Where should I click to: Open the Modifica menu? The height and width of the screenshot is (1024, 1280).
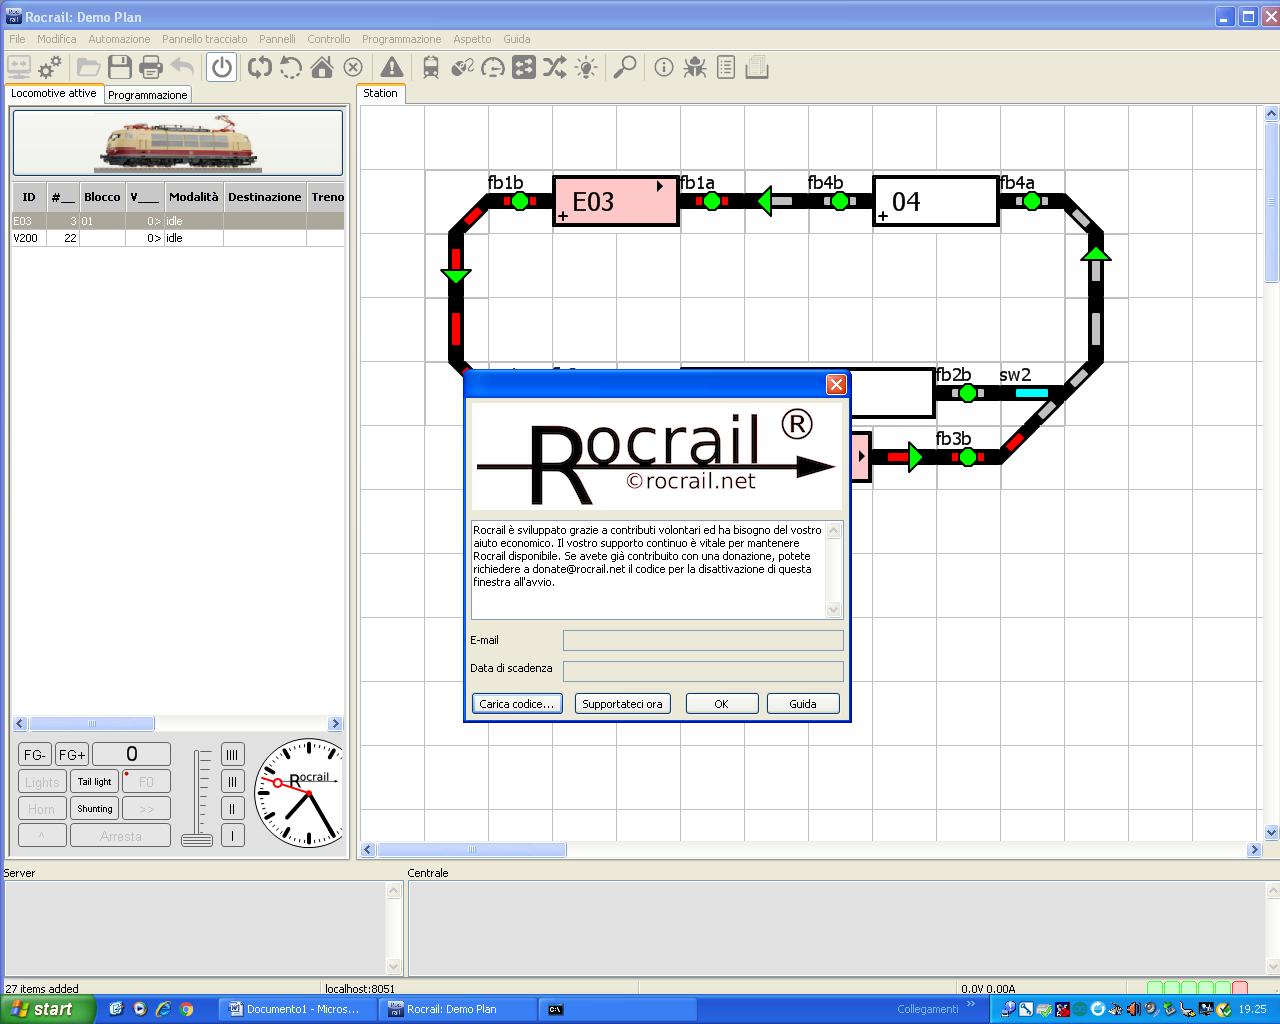tap(56, 39)
